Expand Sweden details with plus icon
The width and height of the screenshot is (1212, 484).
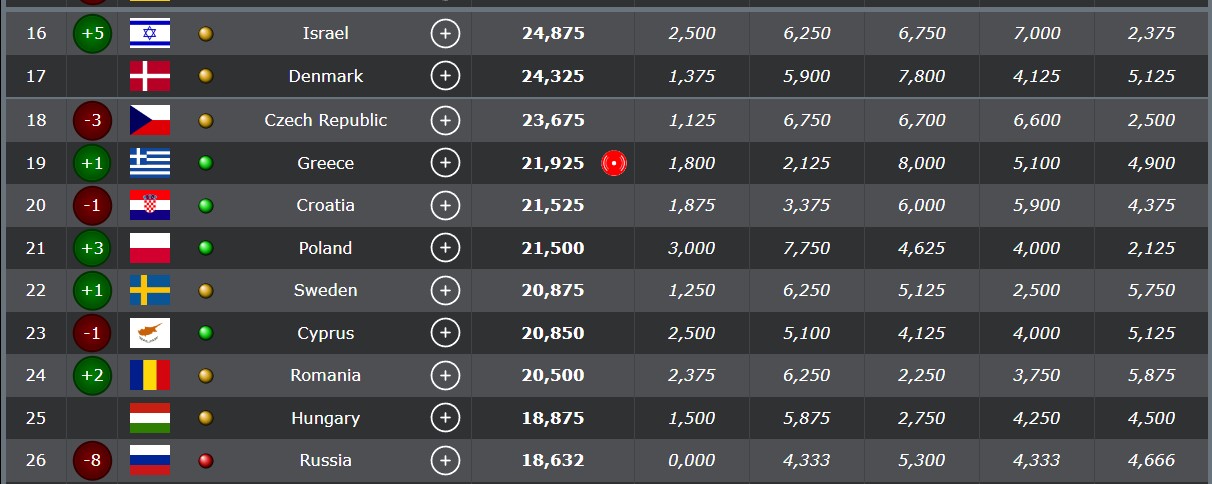(x=445, y=290)
